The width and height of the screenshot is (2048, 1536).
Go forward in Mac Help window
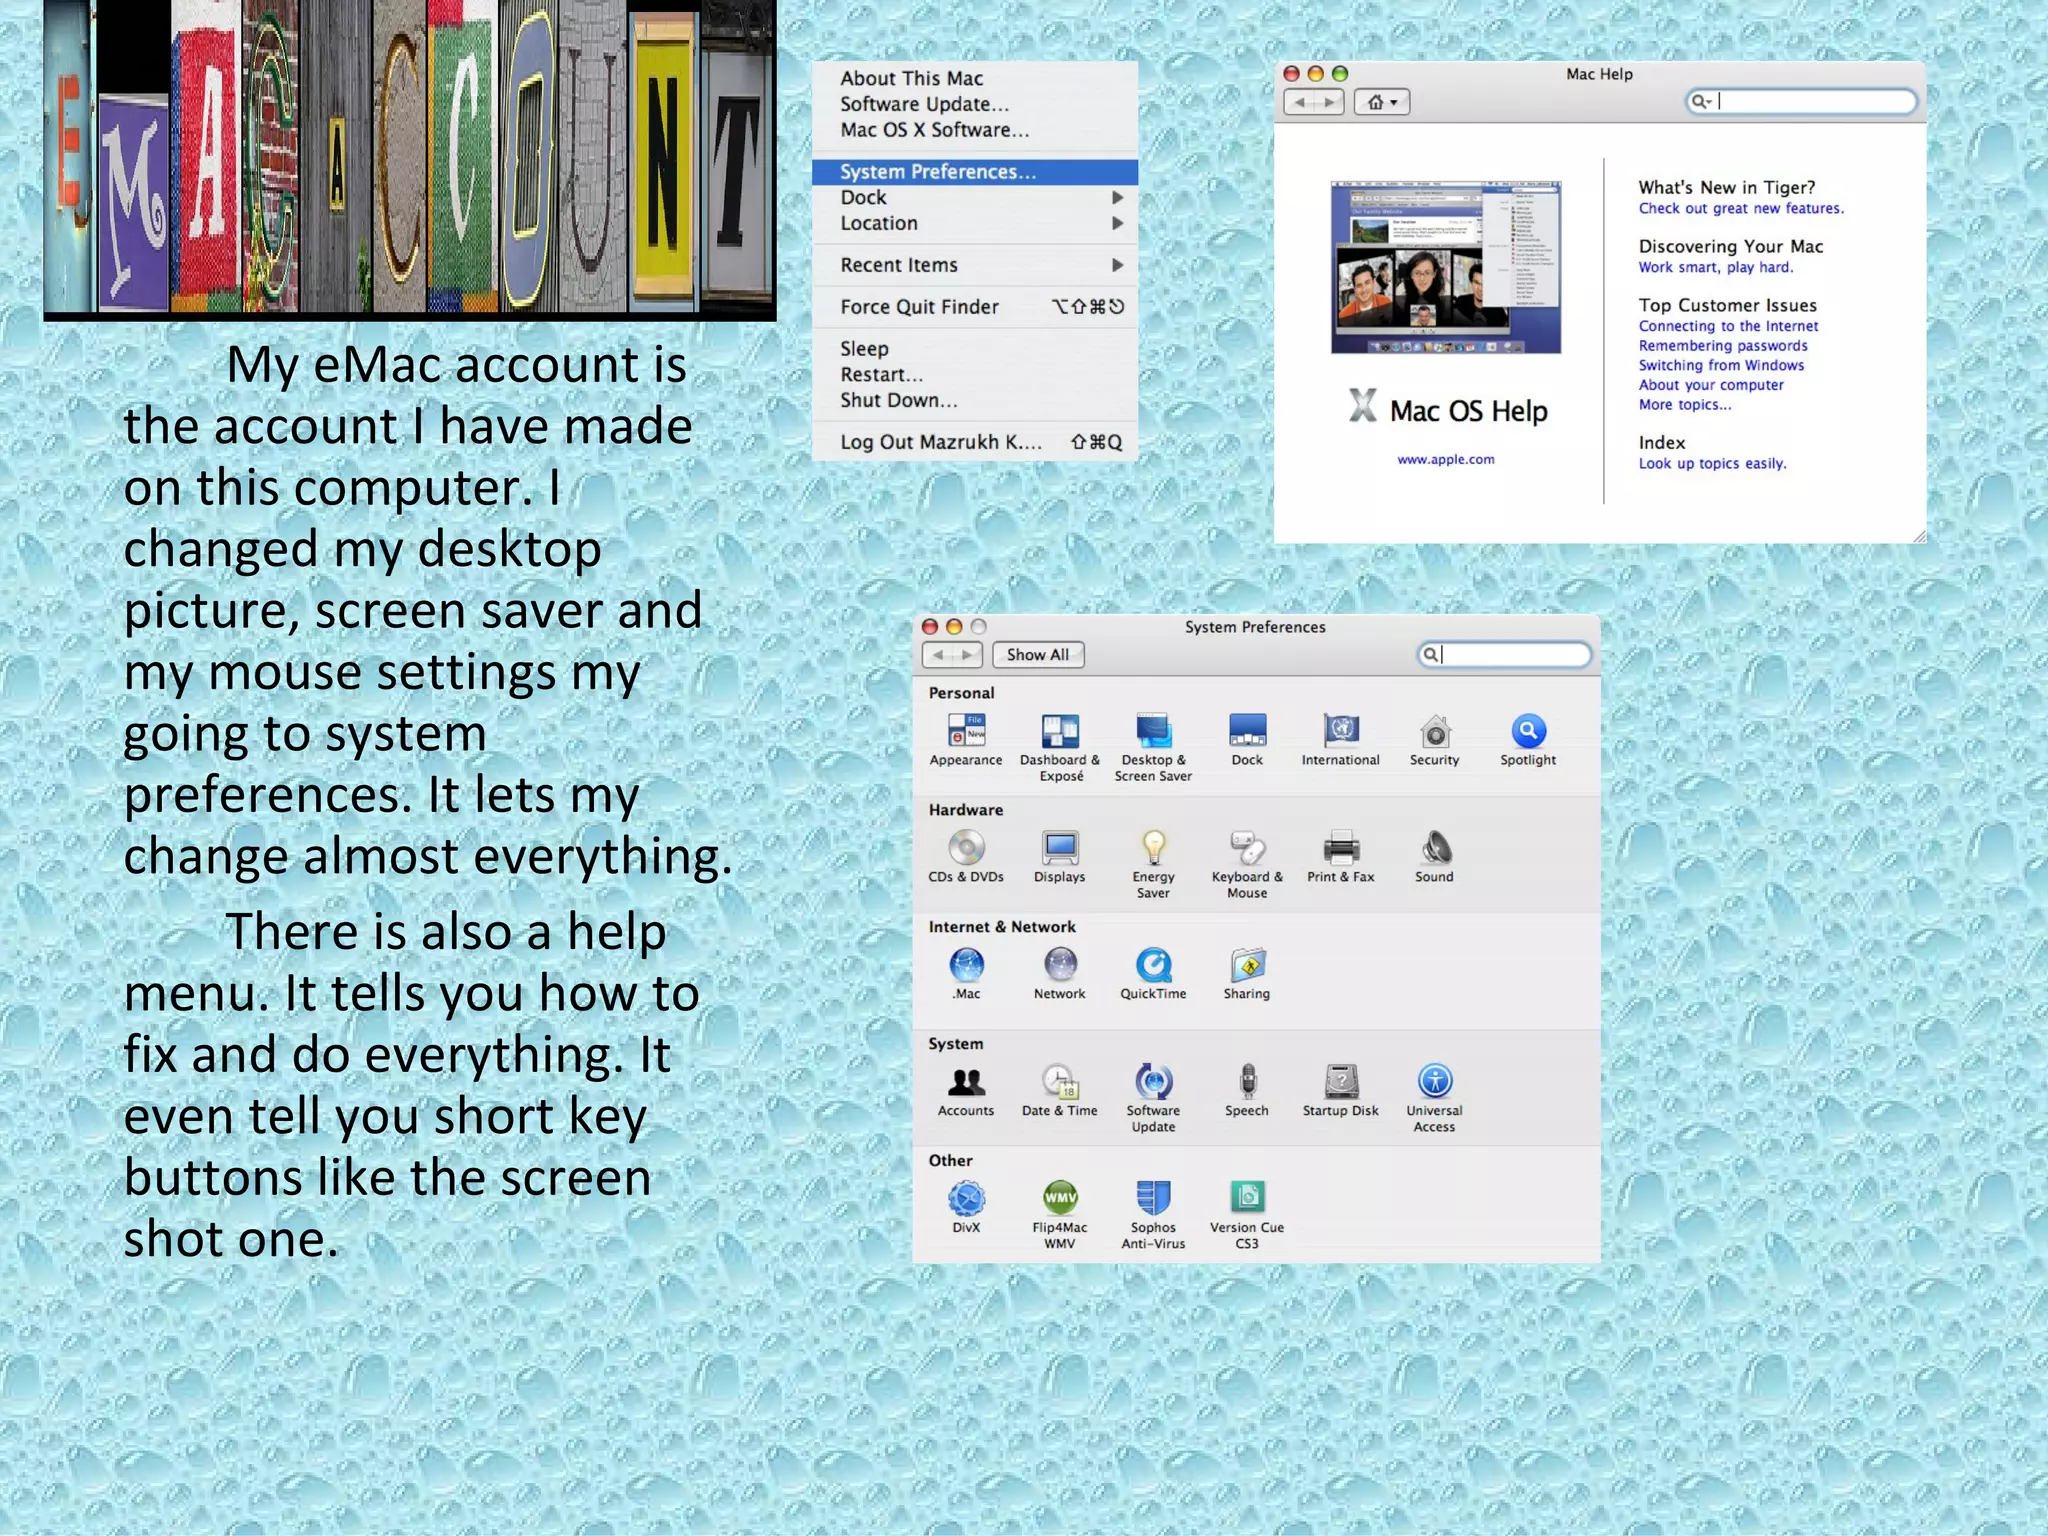(x=1329, y=102)
